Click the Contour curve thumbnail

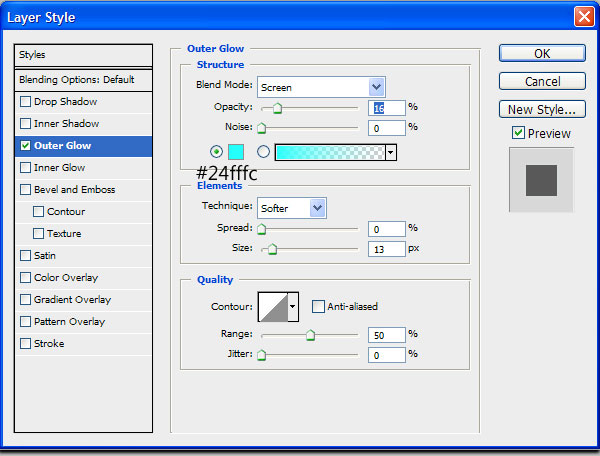[273, 307]
